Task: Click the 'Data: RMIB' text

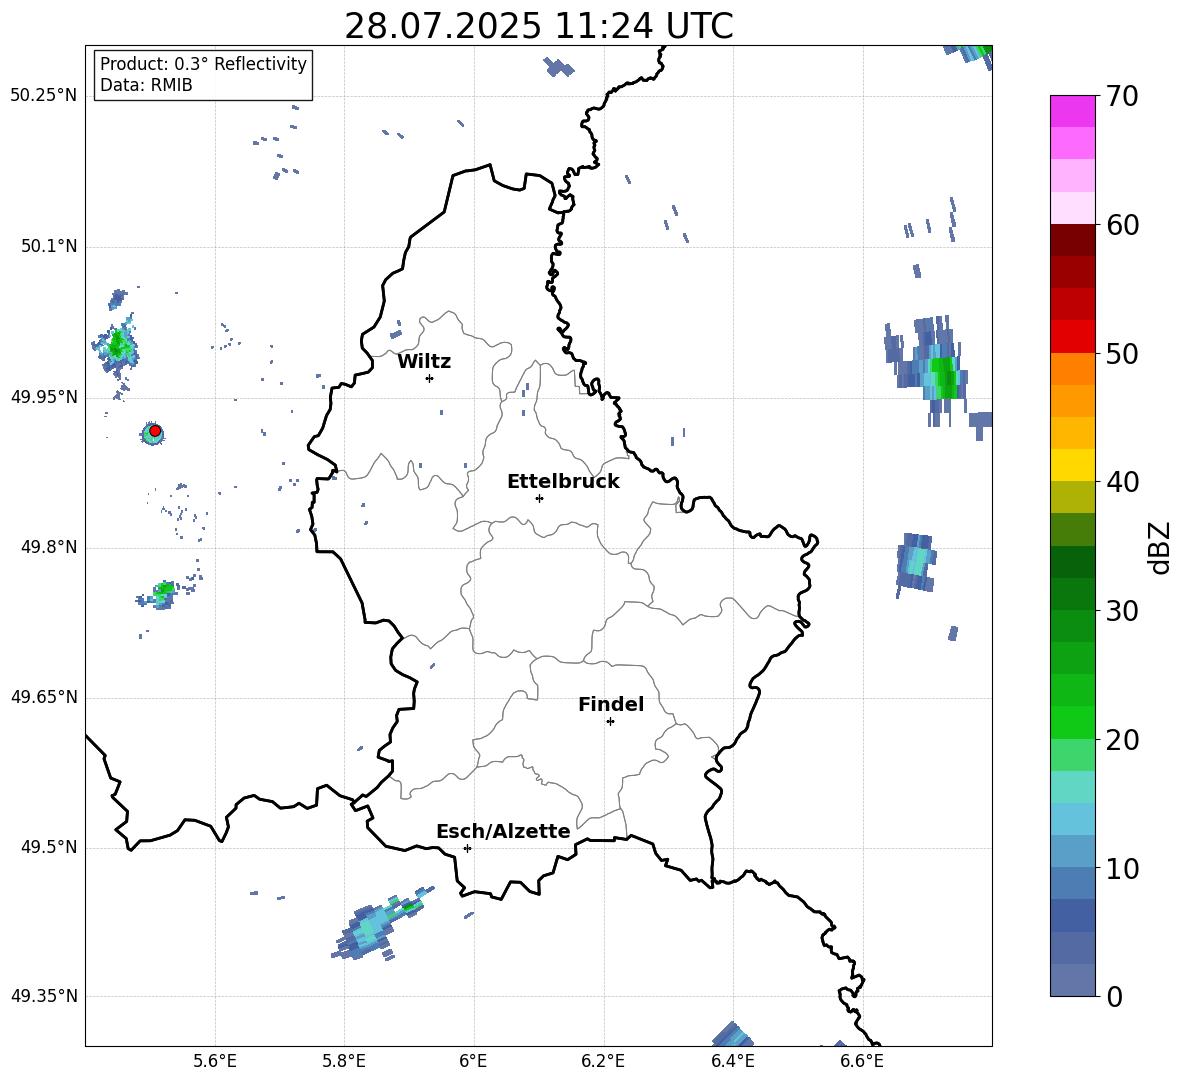Action: click(x=146, y=85)
